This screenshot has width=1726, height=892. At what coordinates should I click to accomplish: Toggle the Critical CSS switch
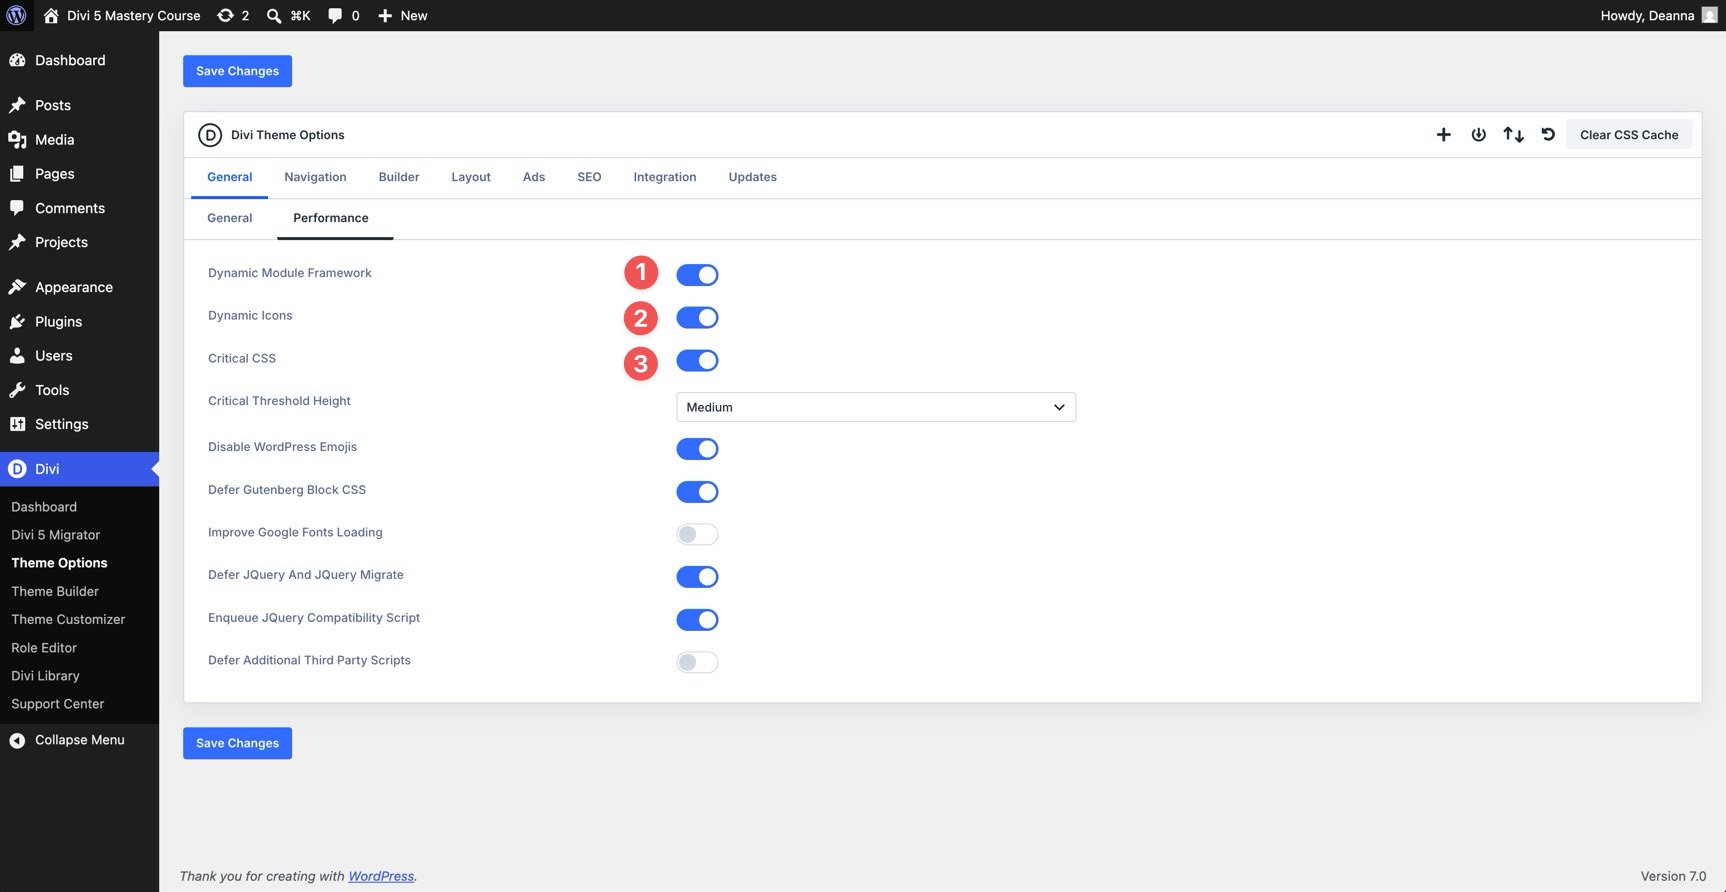[697, 361]
